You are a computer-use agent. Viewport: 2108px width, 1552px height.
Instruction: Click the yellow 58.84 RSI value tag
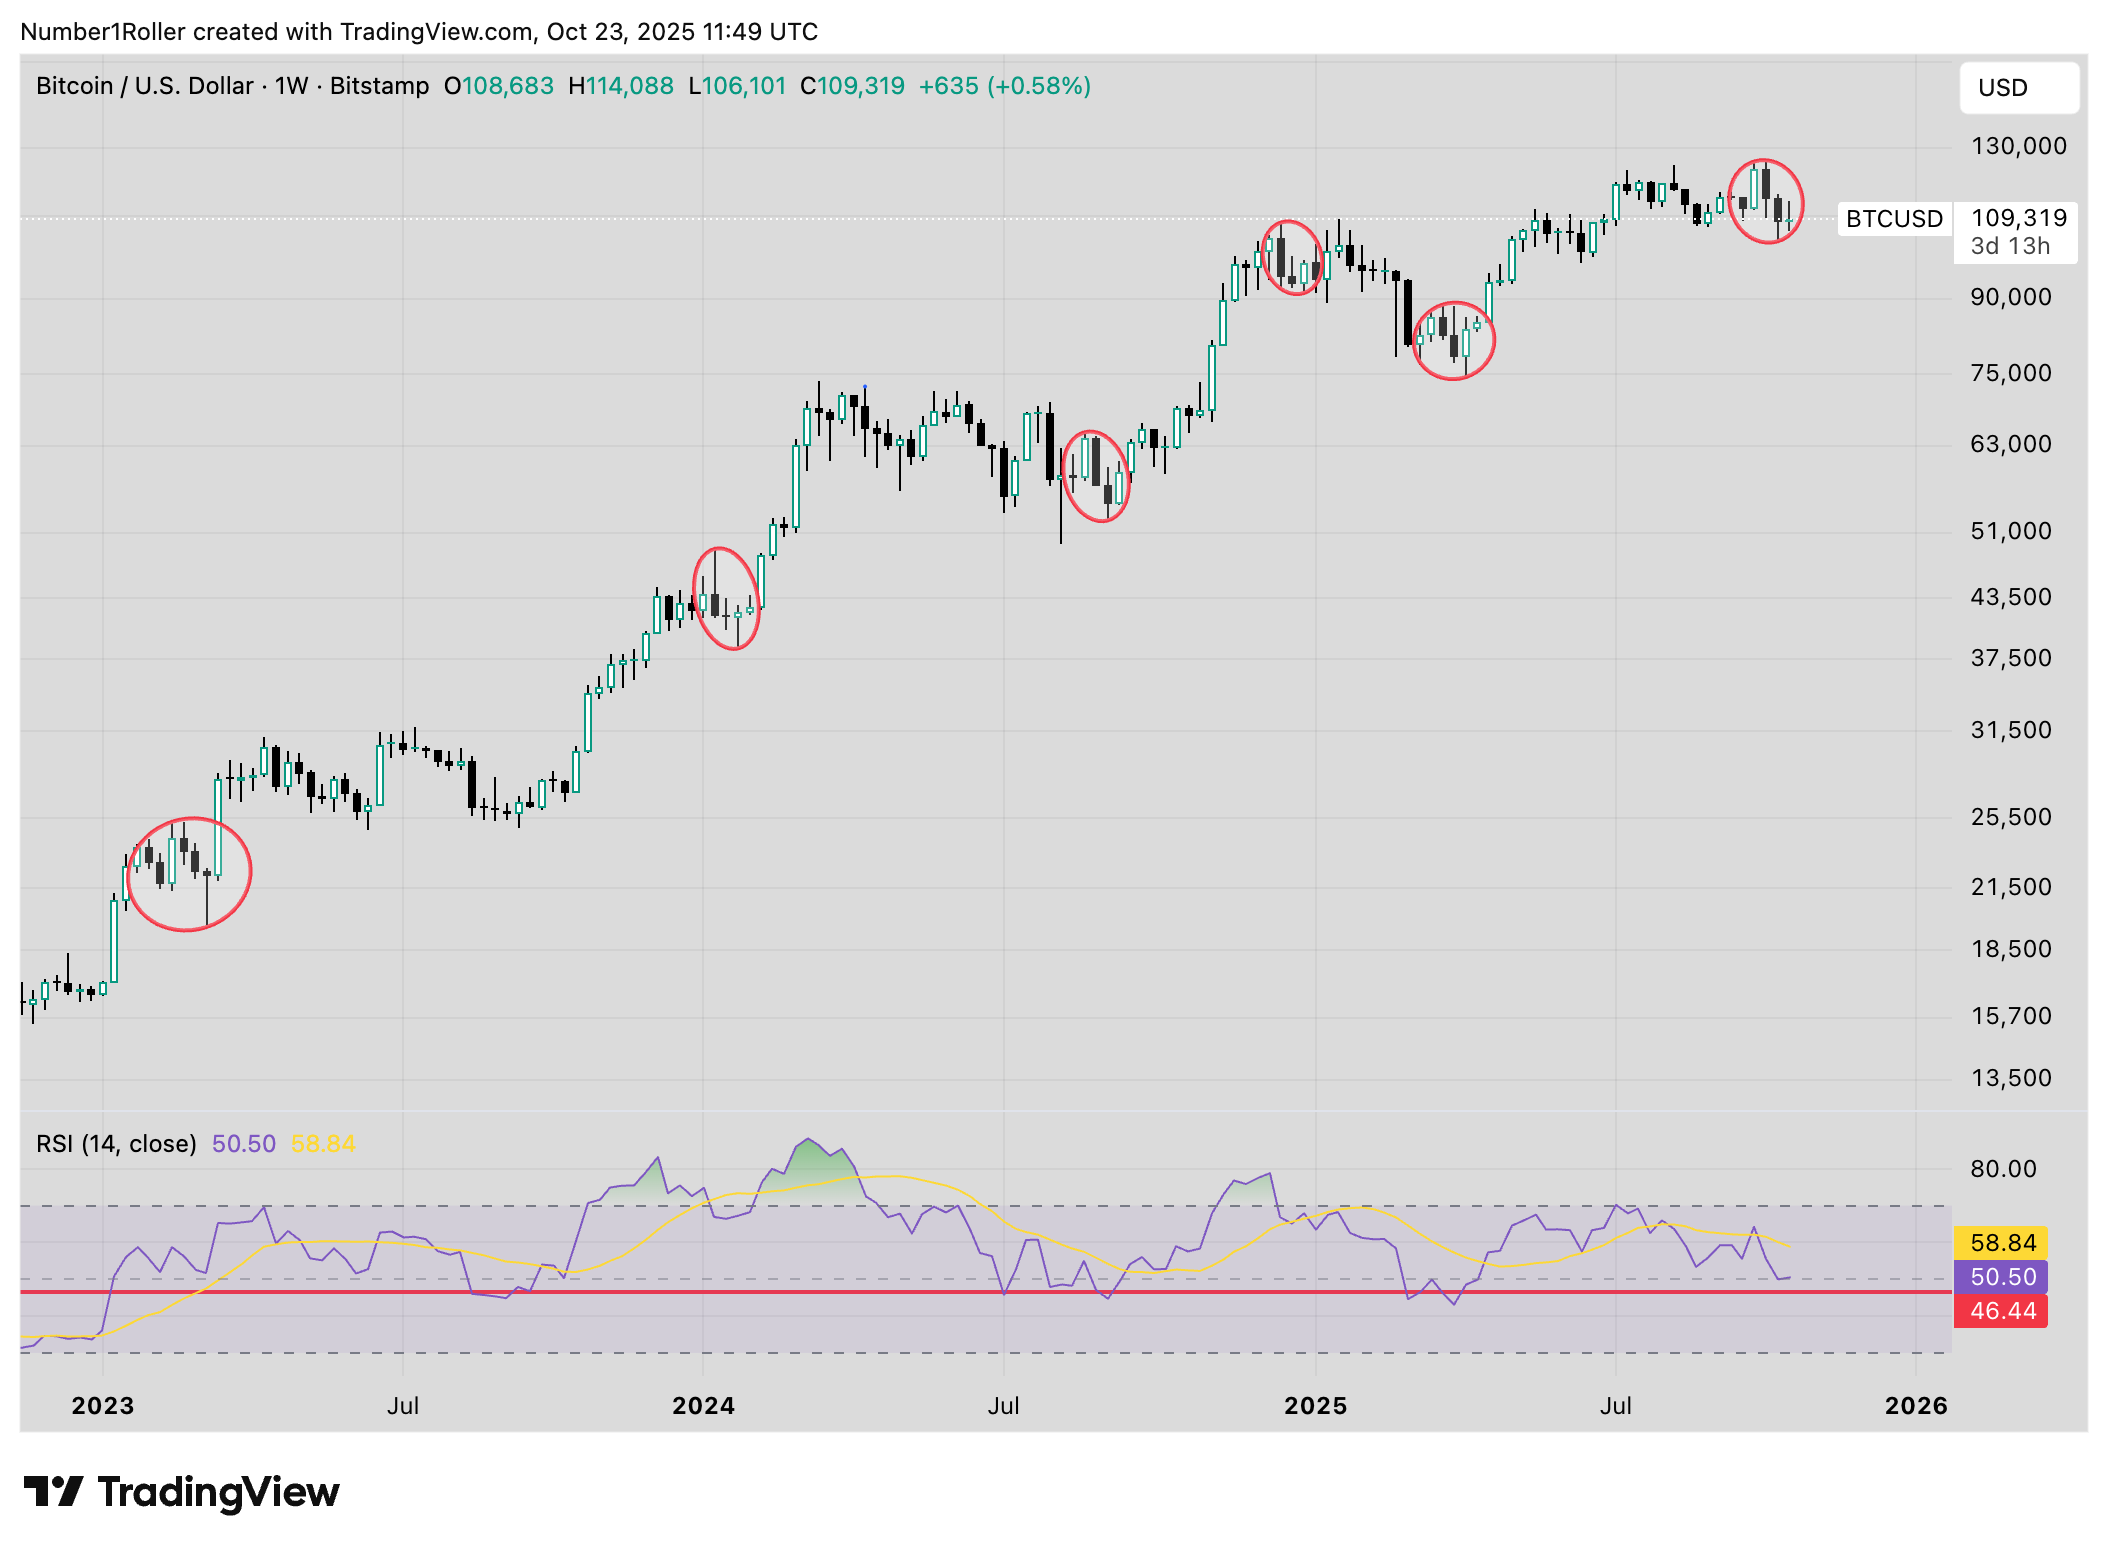(2001, 1243)
